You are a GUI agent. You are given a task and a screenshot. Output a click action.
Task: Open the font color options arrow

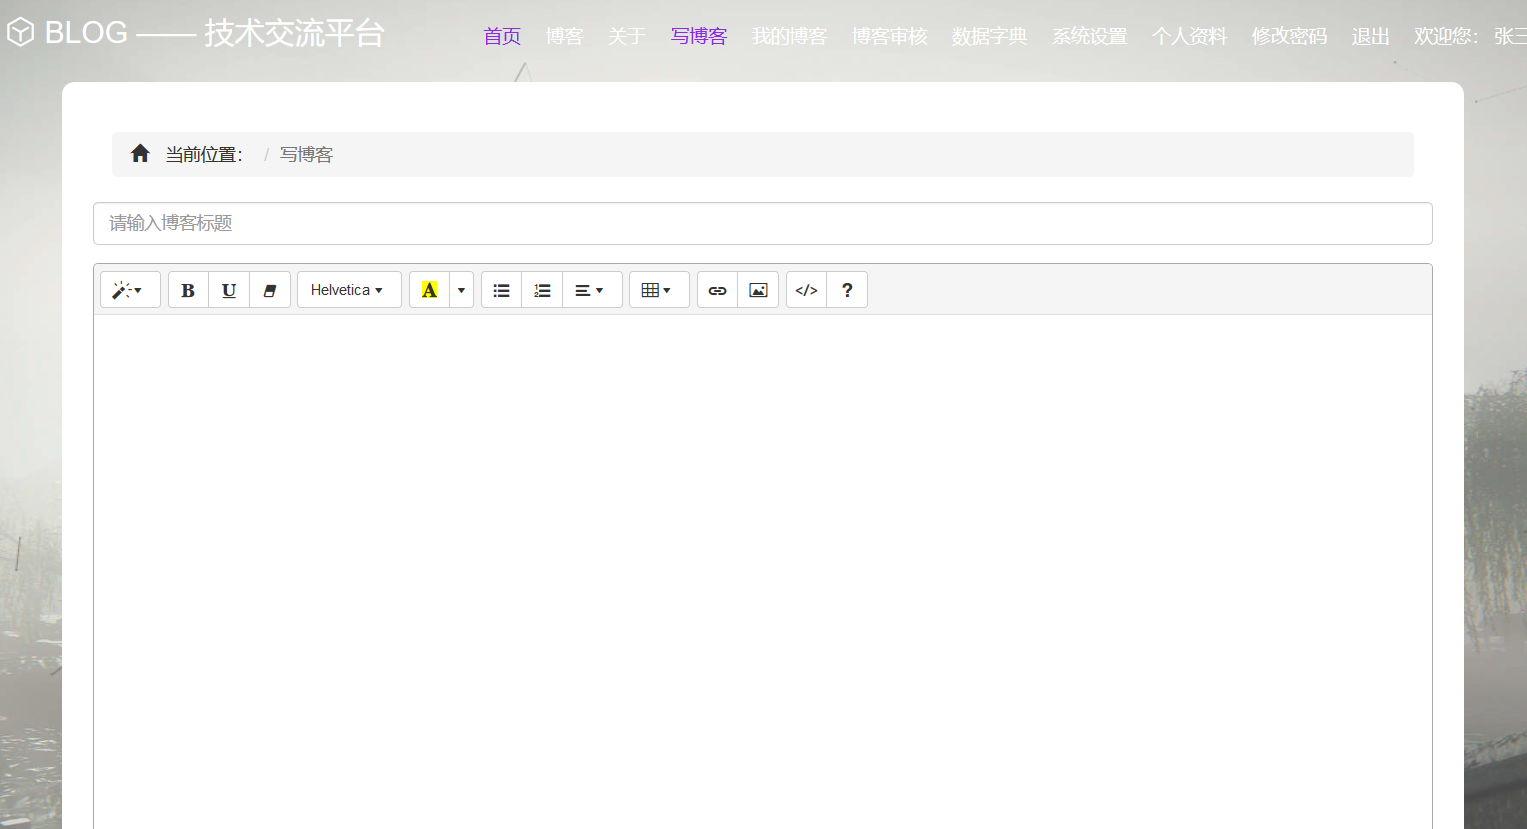tap(461, 290)
